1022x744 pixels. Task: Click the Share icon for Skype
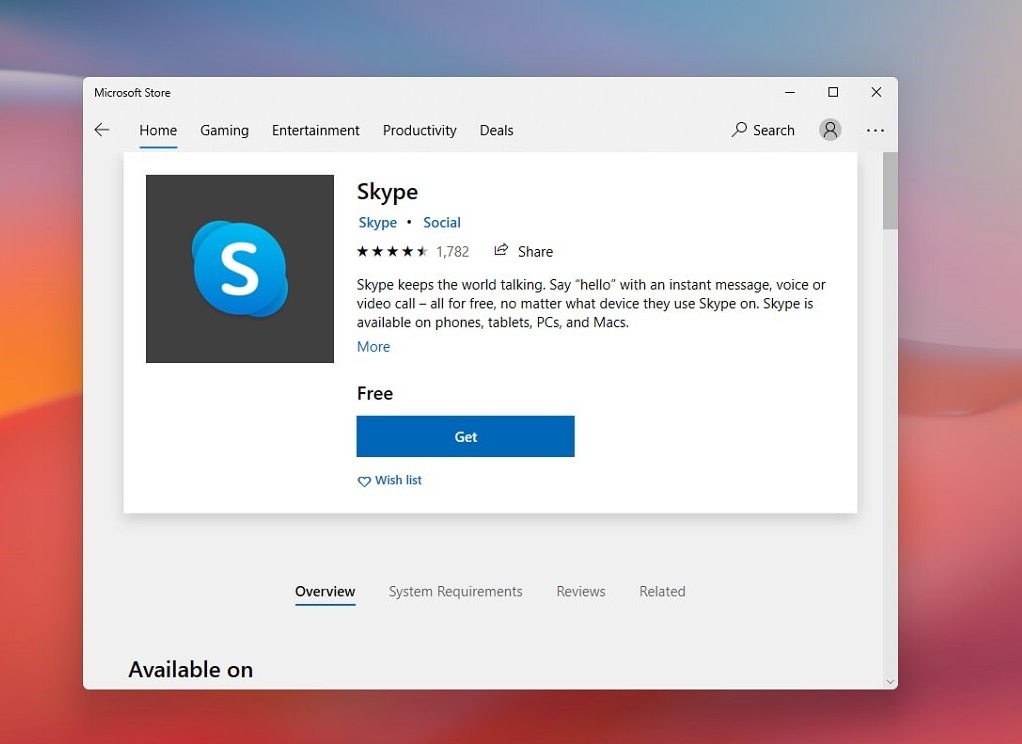(x=500, y=251)
